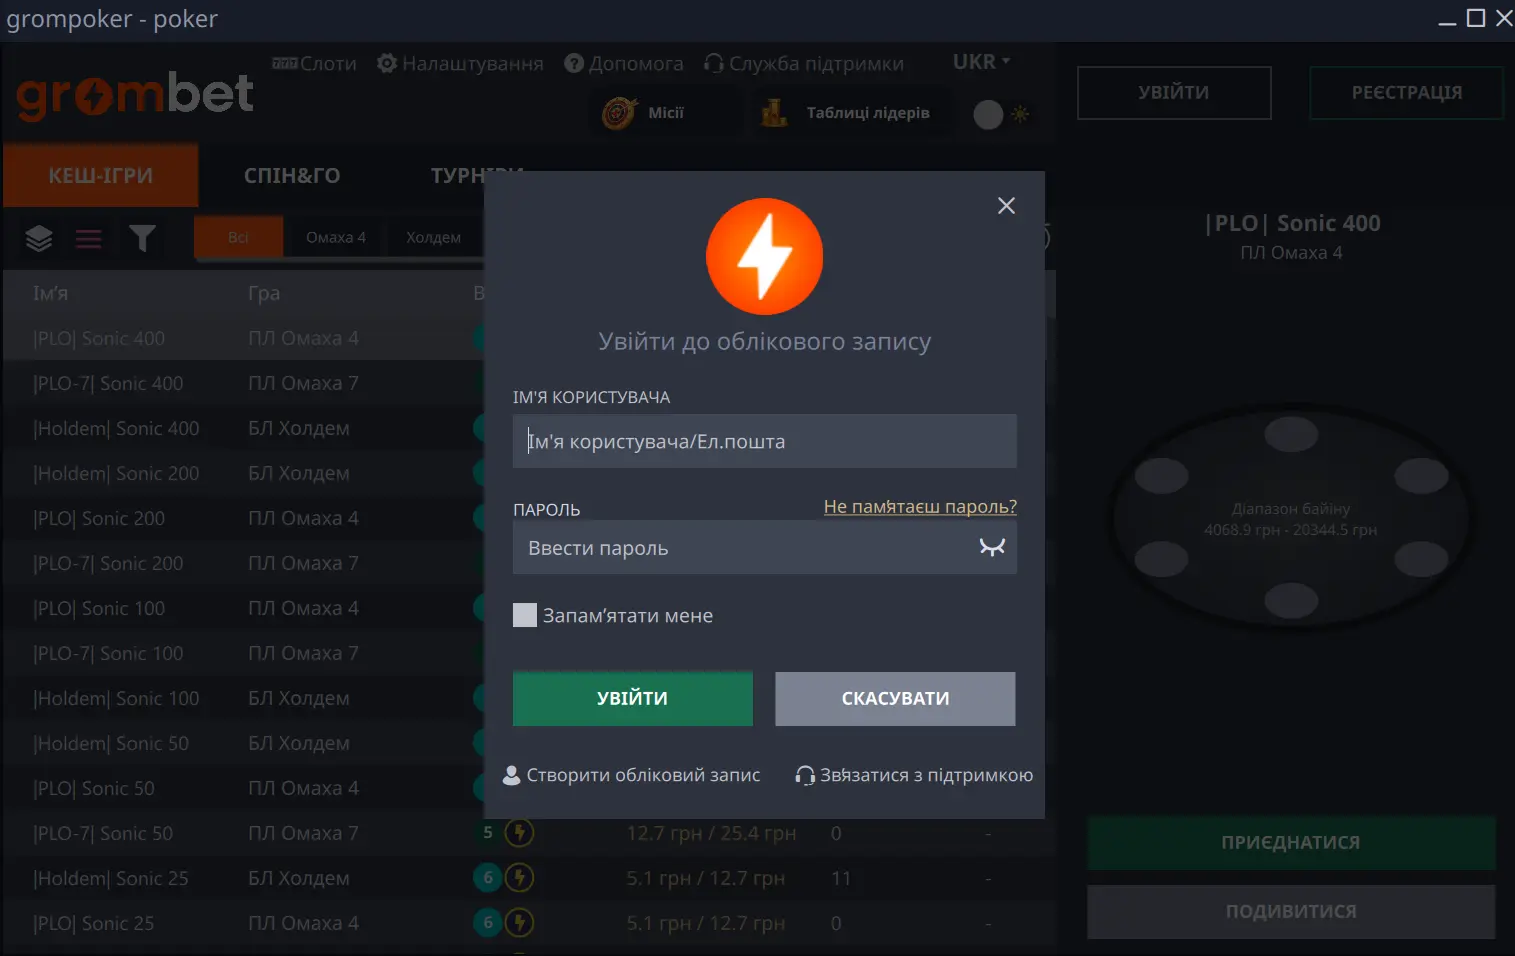Open the table filter funnel icon
Screen dimensions: 1515x956
click(x=142, y=238)
